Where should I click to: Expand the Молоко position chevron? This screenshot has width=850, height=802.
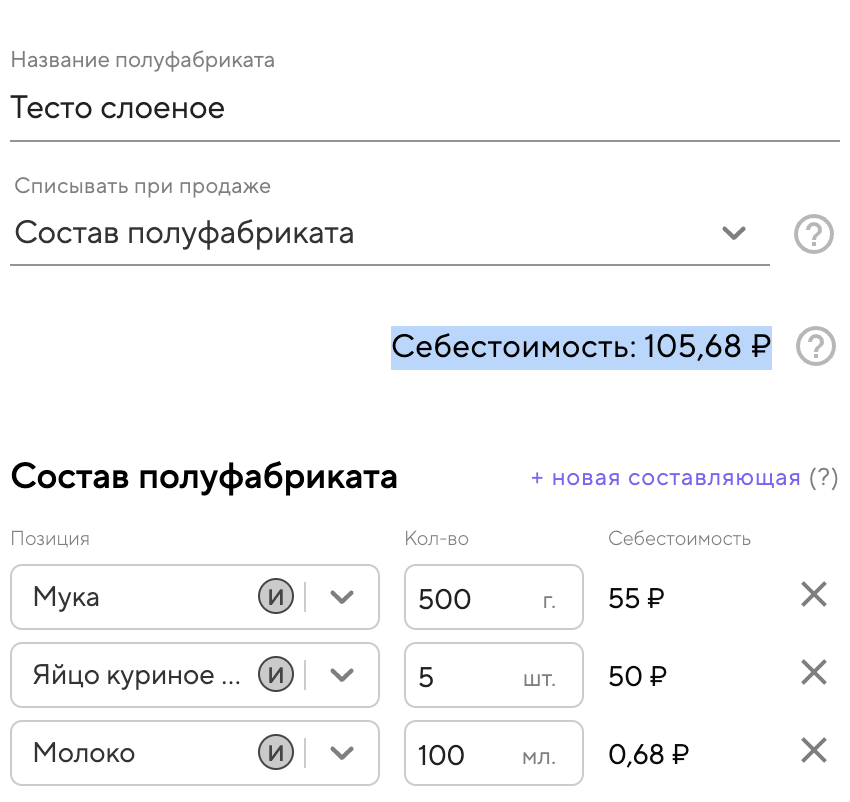click(x=342, y=753)
